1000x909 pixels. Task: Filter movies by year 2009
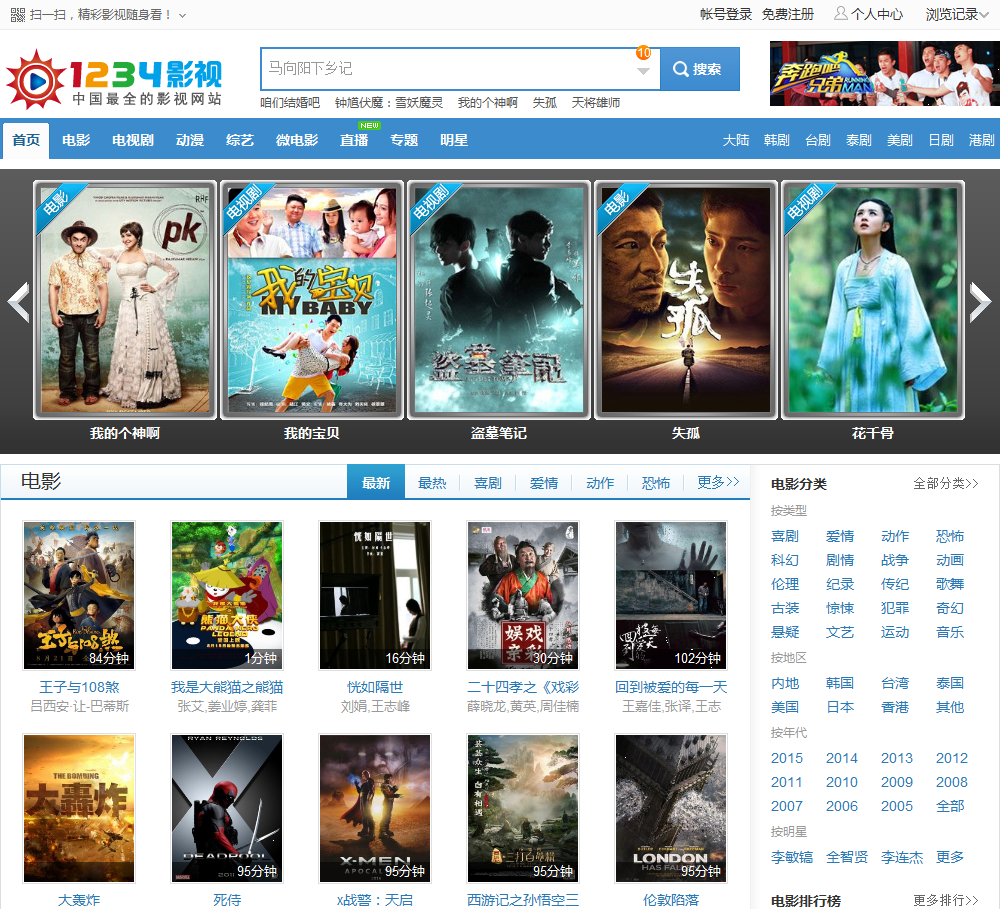click(897, 782)
